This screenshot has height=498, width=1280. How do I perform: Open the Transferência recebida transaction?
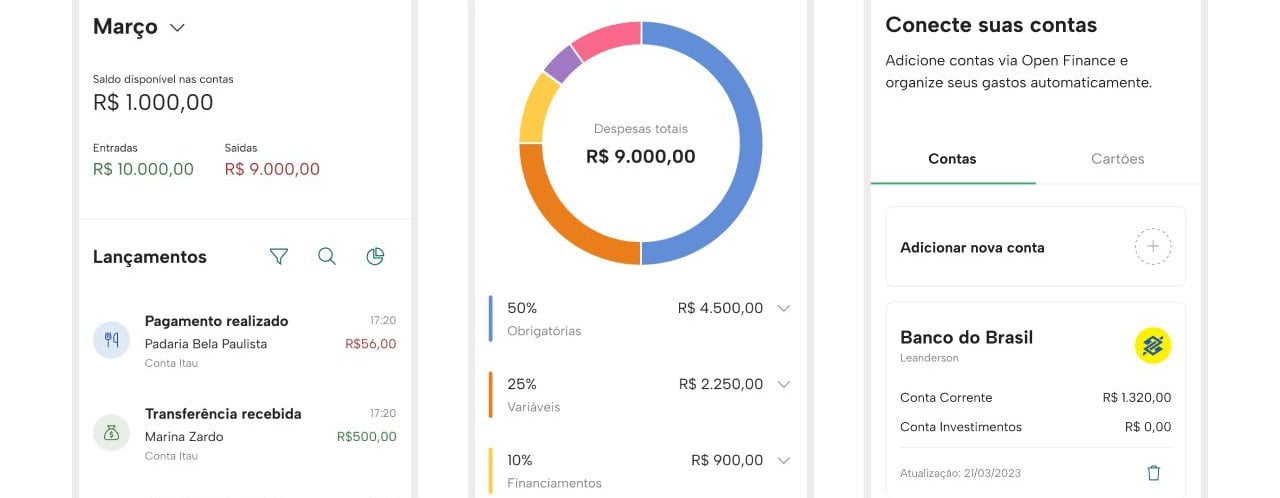[223, 414]
